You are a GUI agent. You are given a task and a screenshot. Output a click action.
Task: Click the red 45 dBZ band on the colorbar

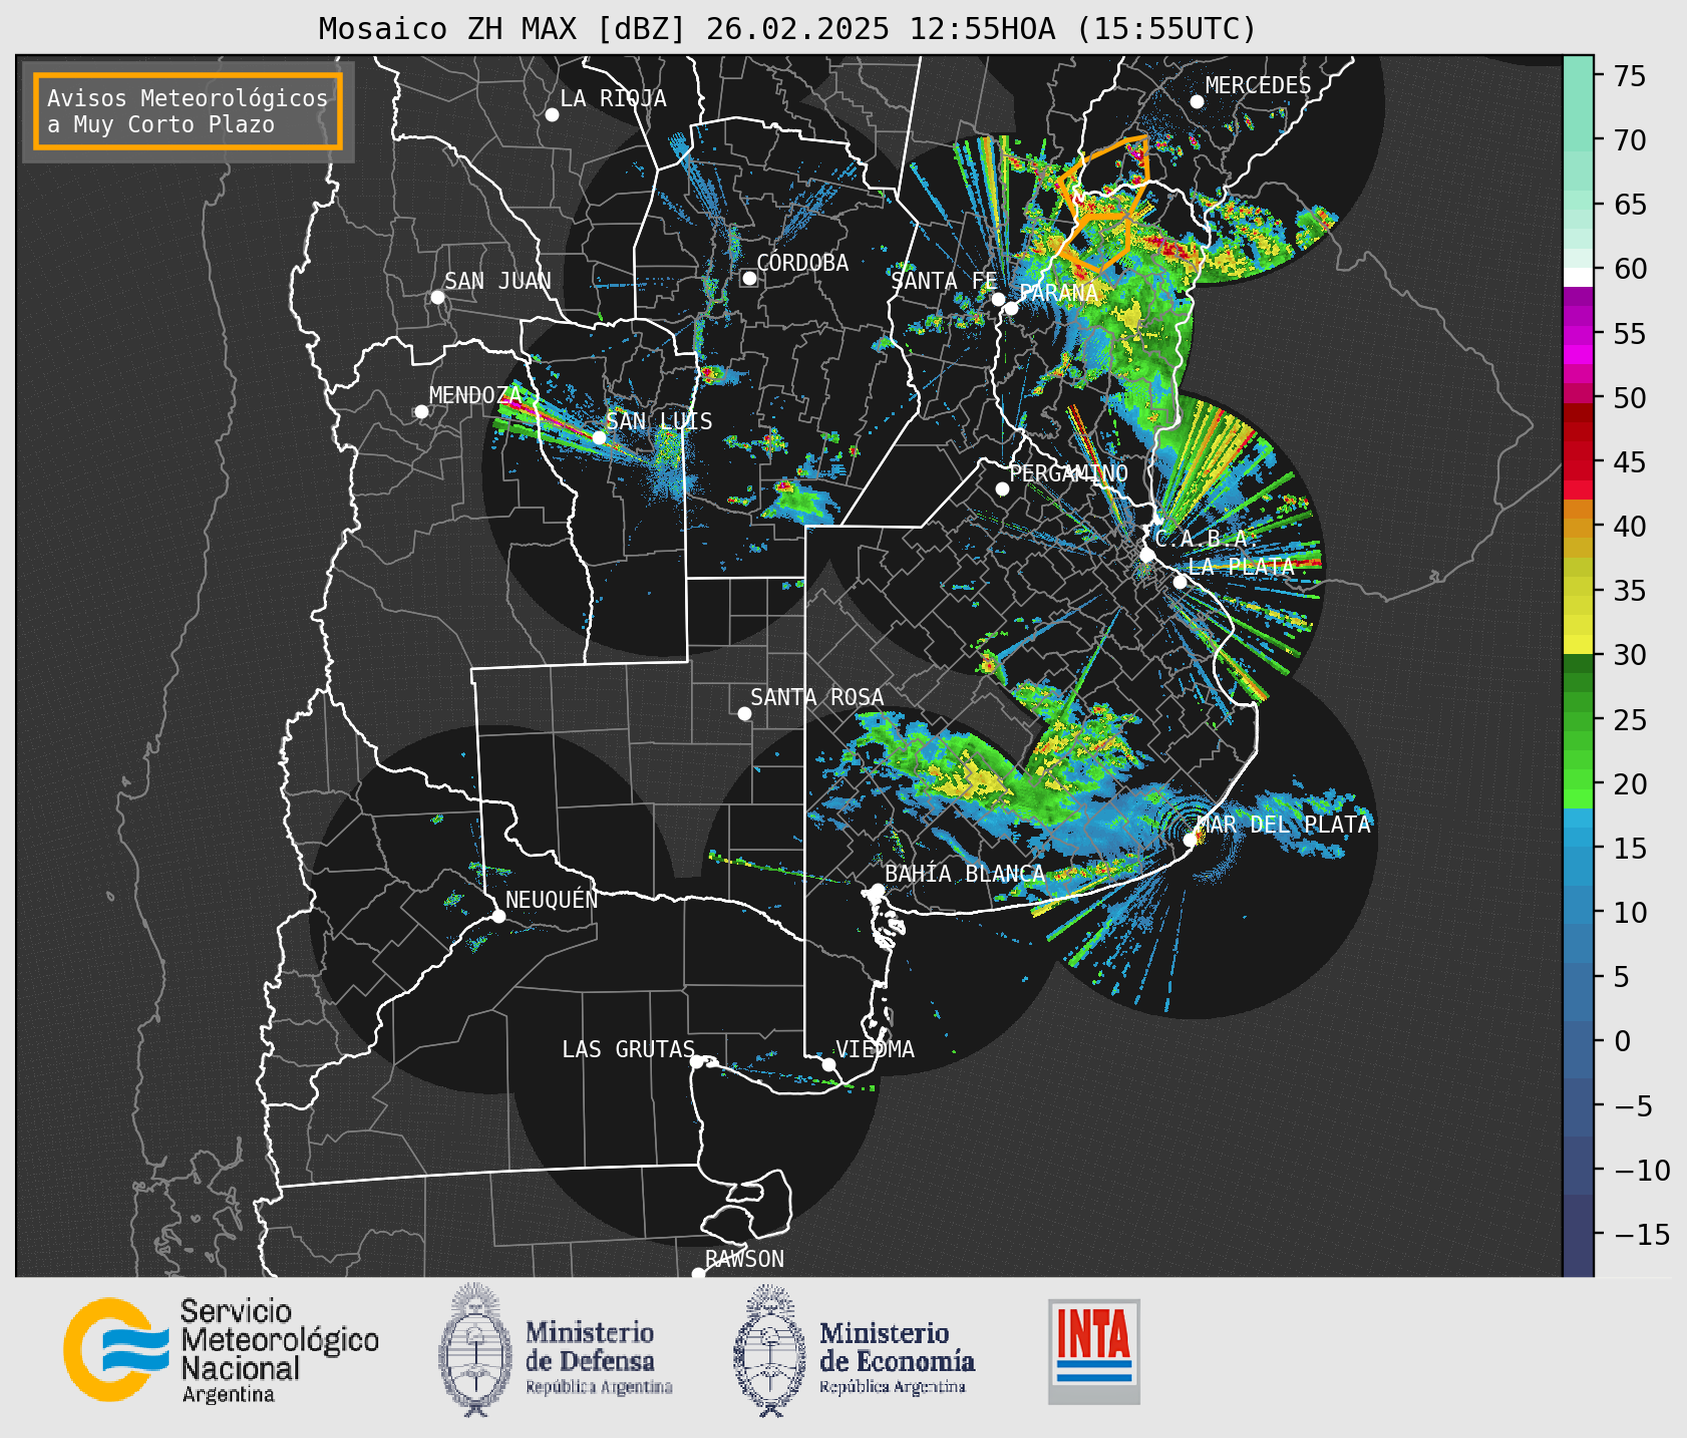click(x=1578, y=462)
